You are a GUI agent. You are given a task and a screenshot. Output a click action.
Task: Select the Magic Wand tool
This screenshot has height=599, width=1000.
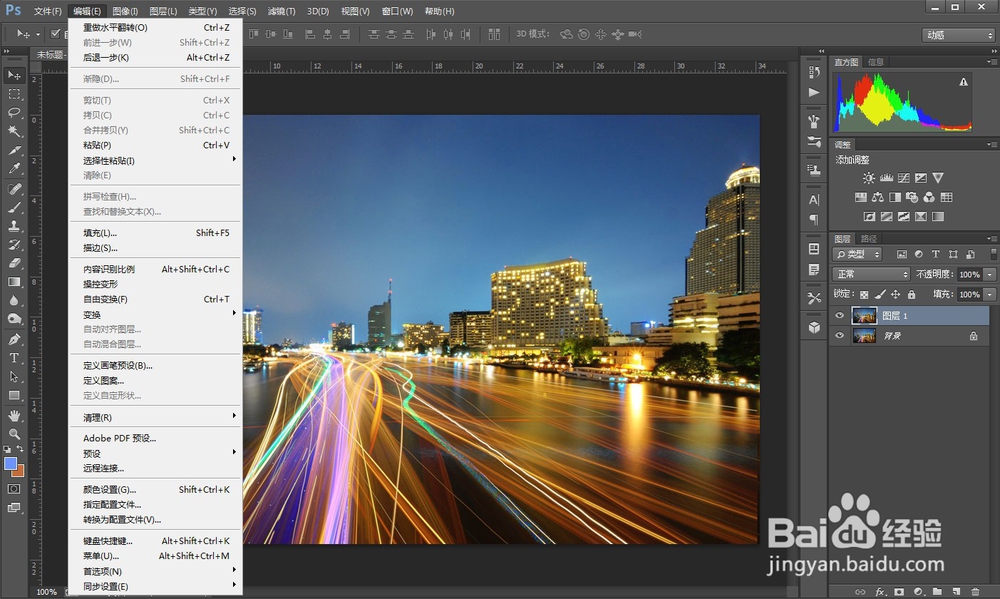[x=14, y=131]
